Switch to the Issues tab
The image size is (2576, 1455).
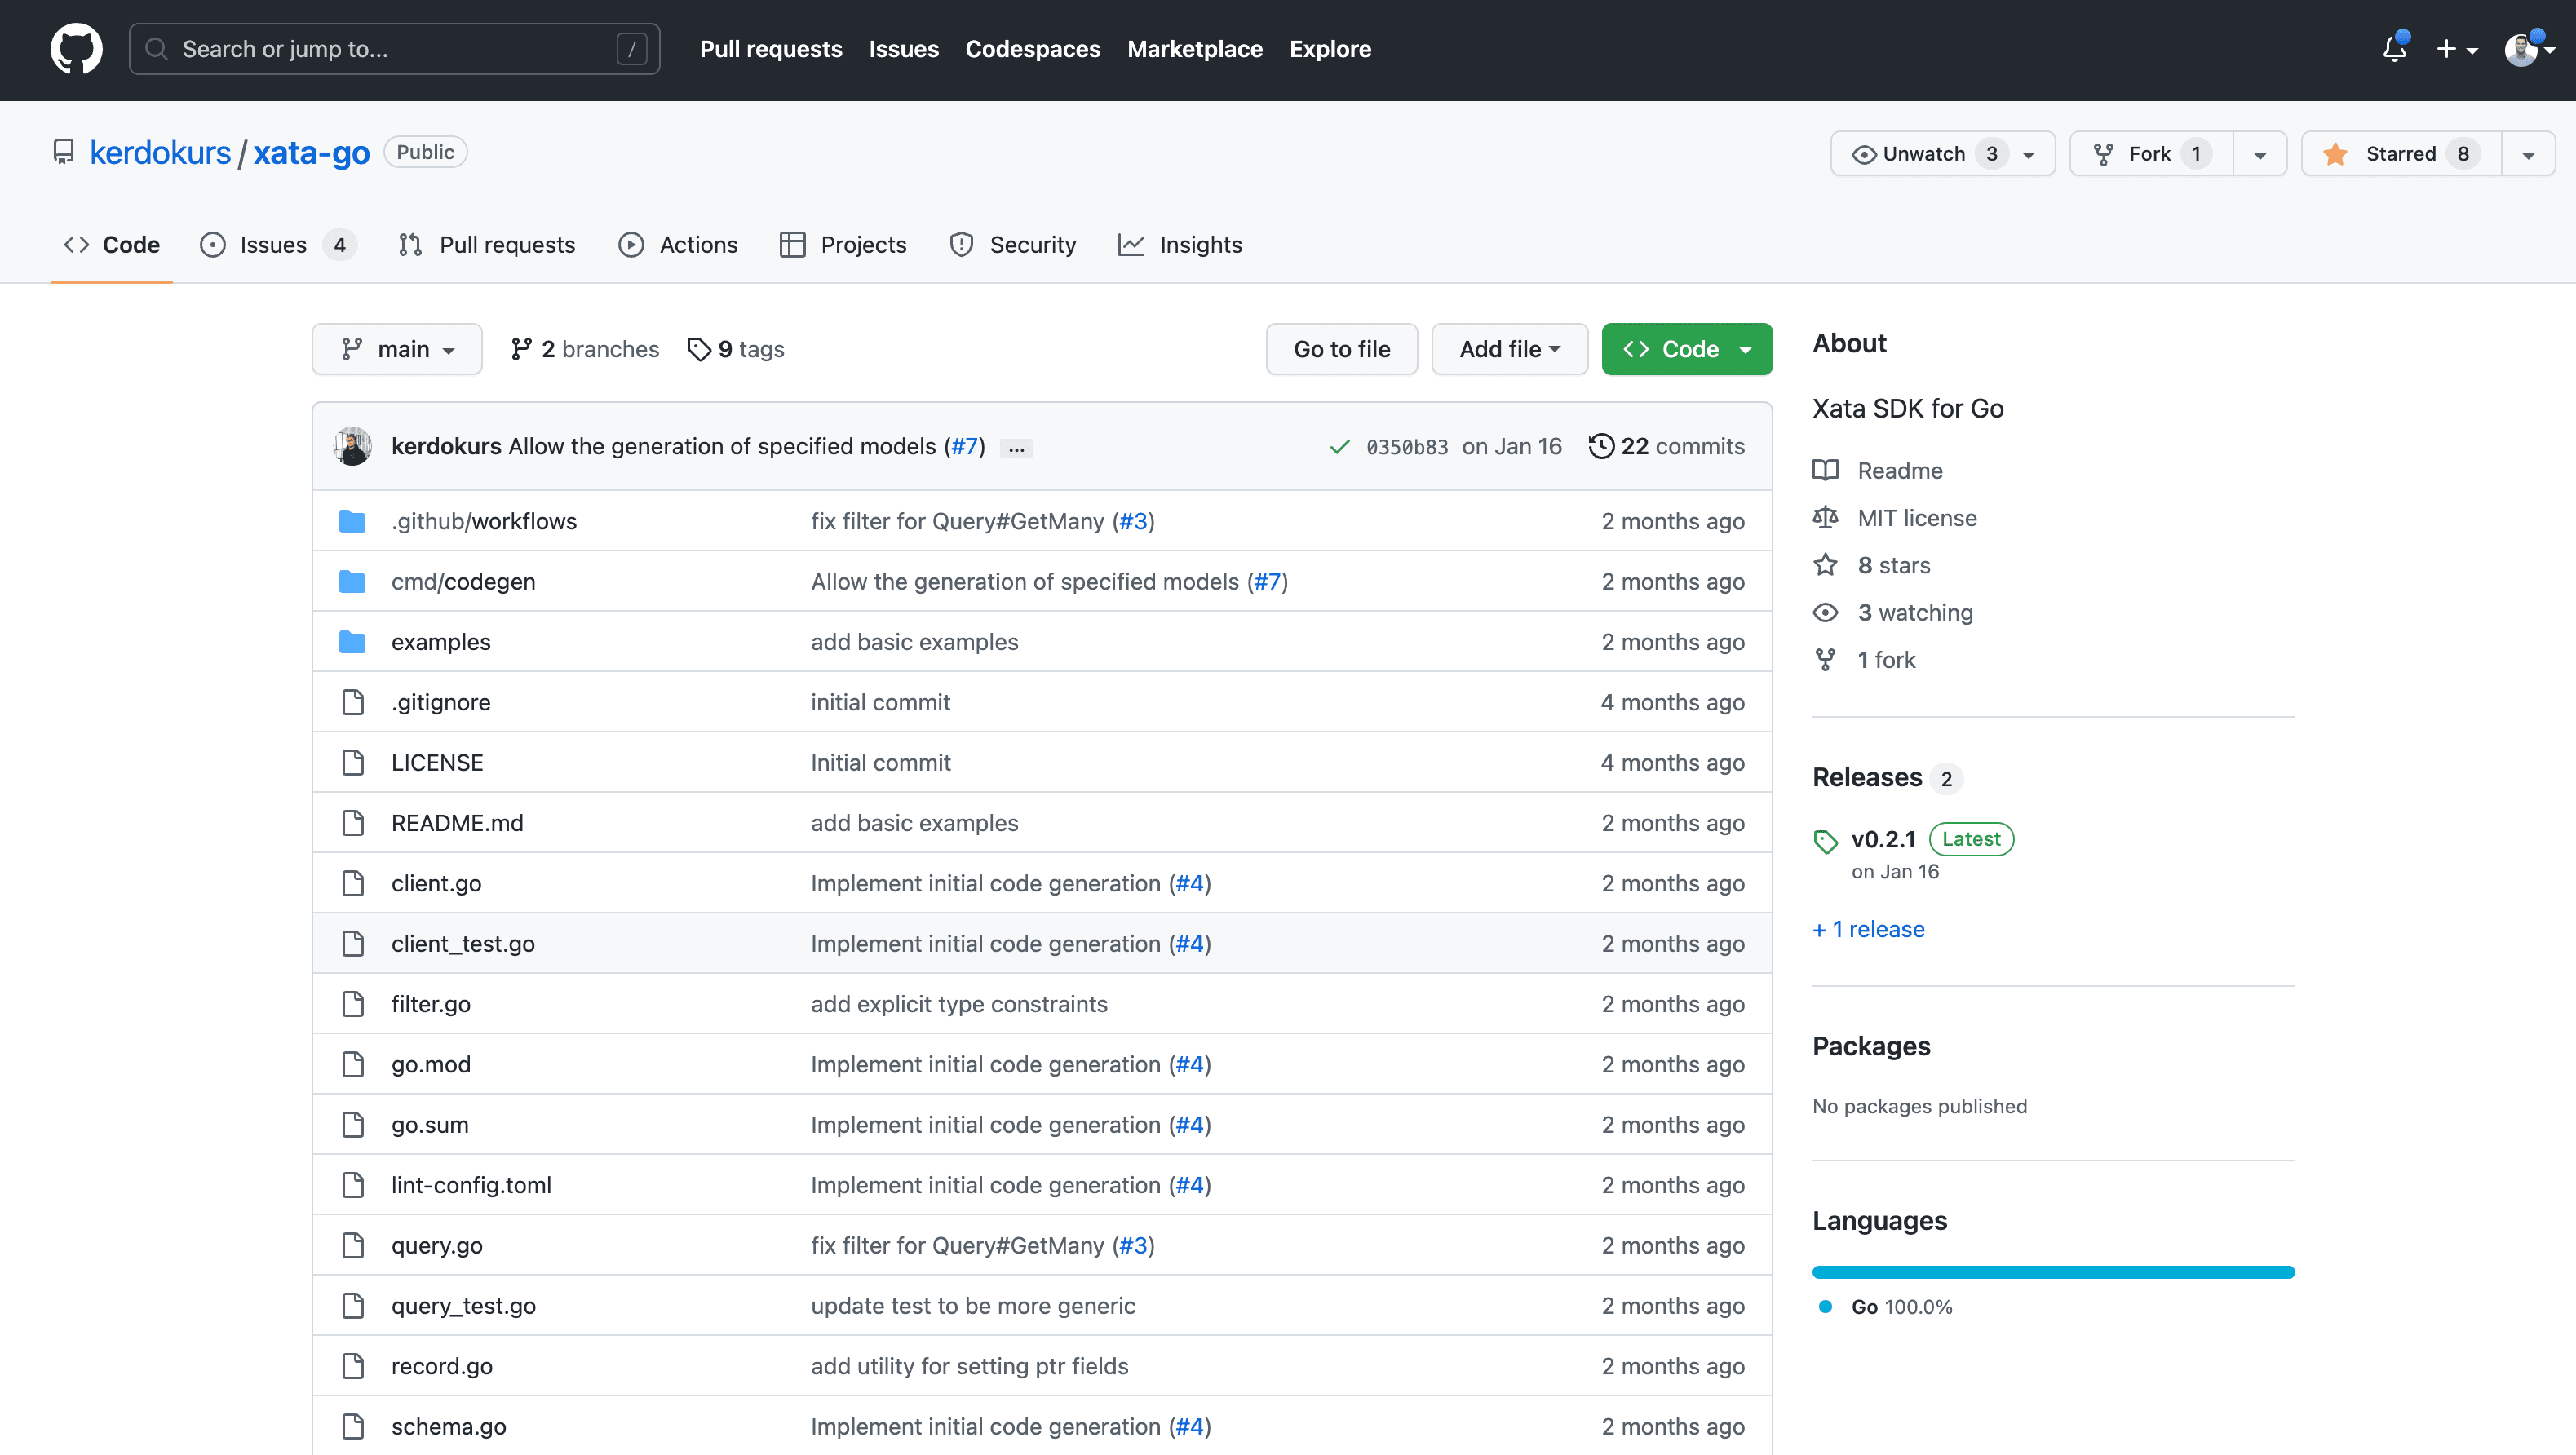point(278,245)
